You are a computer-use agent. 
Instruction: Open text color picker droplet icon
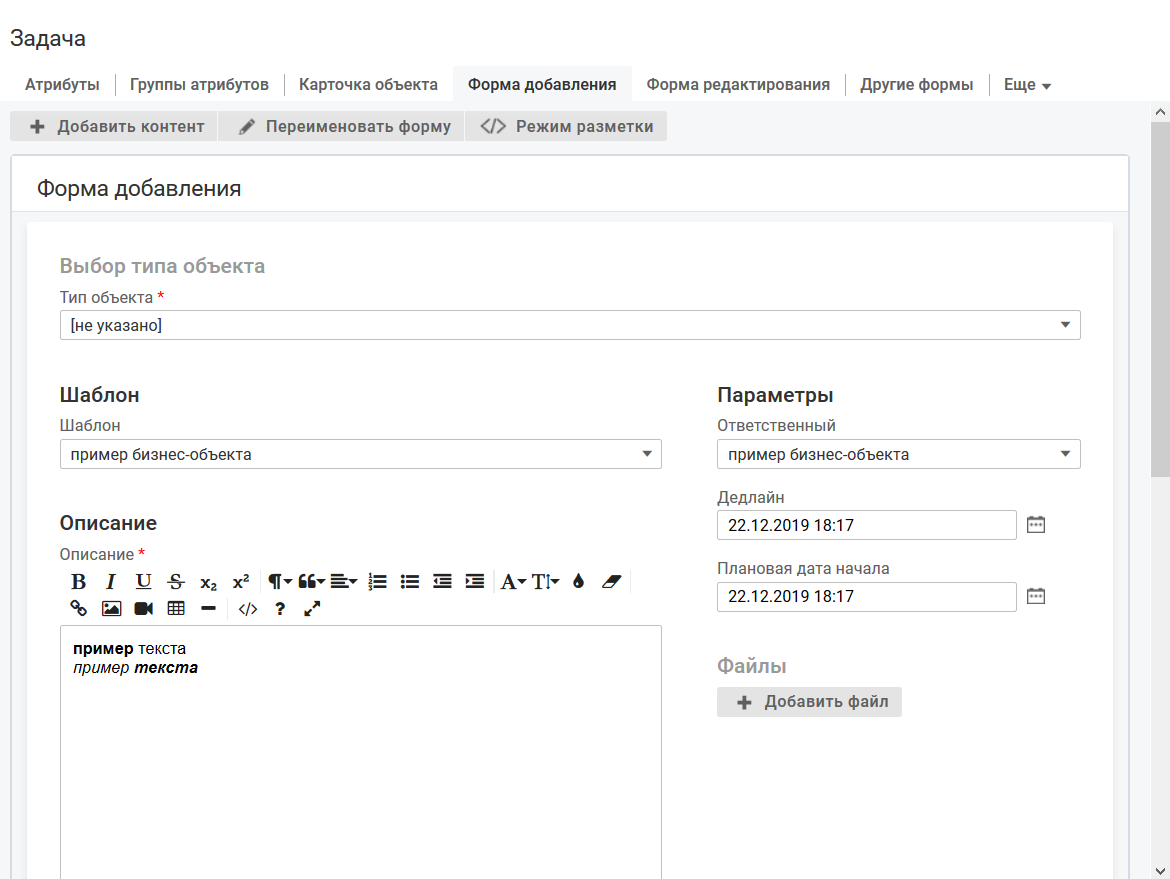[578, 582]
